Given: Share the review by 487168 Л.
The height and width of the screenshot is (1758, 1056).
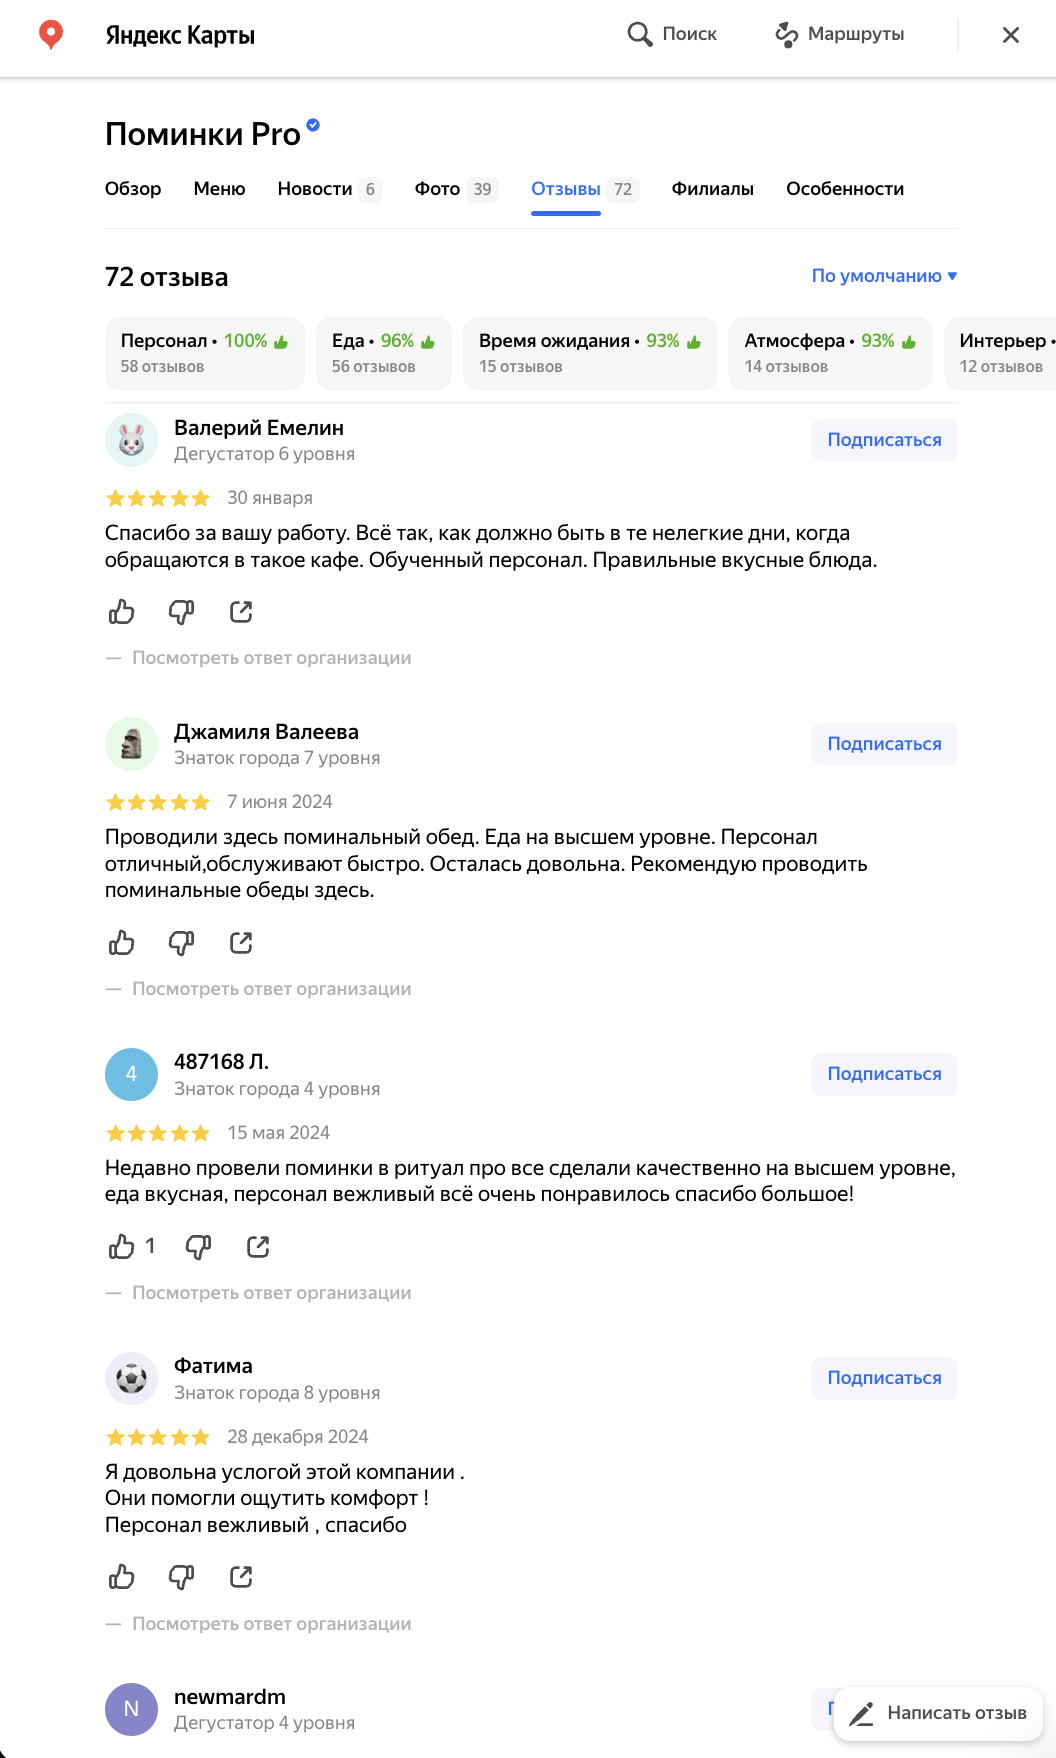Looking at the screenshot, I should (x=258, y=1247).
